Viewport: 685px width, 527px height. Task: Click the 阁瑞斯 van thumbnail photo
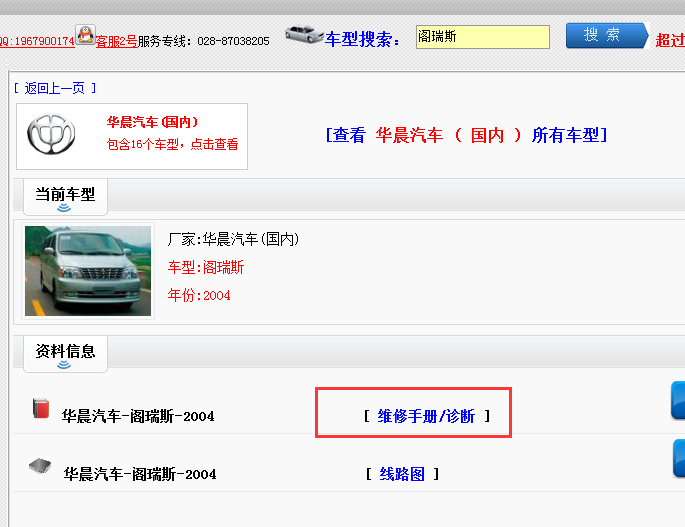[88, 271]
